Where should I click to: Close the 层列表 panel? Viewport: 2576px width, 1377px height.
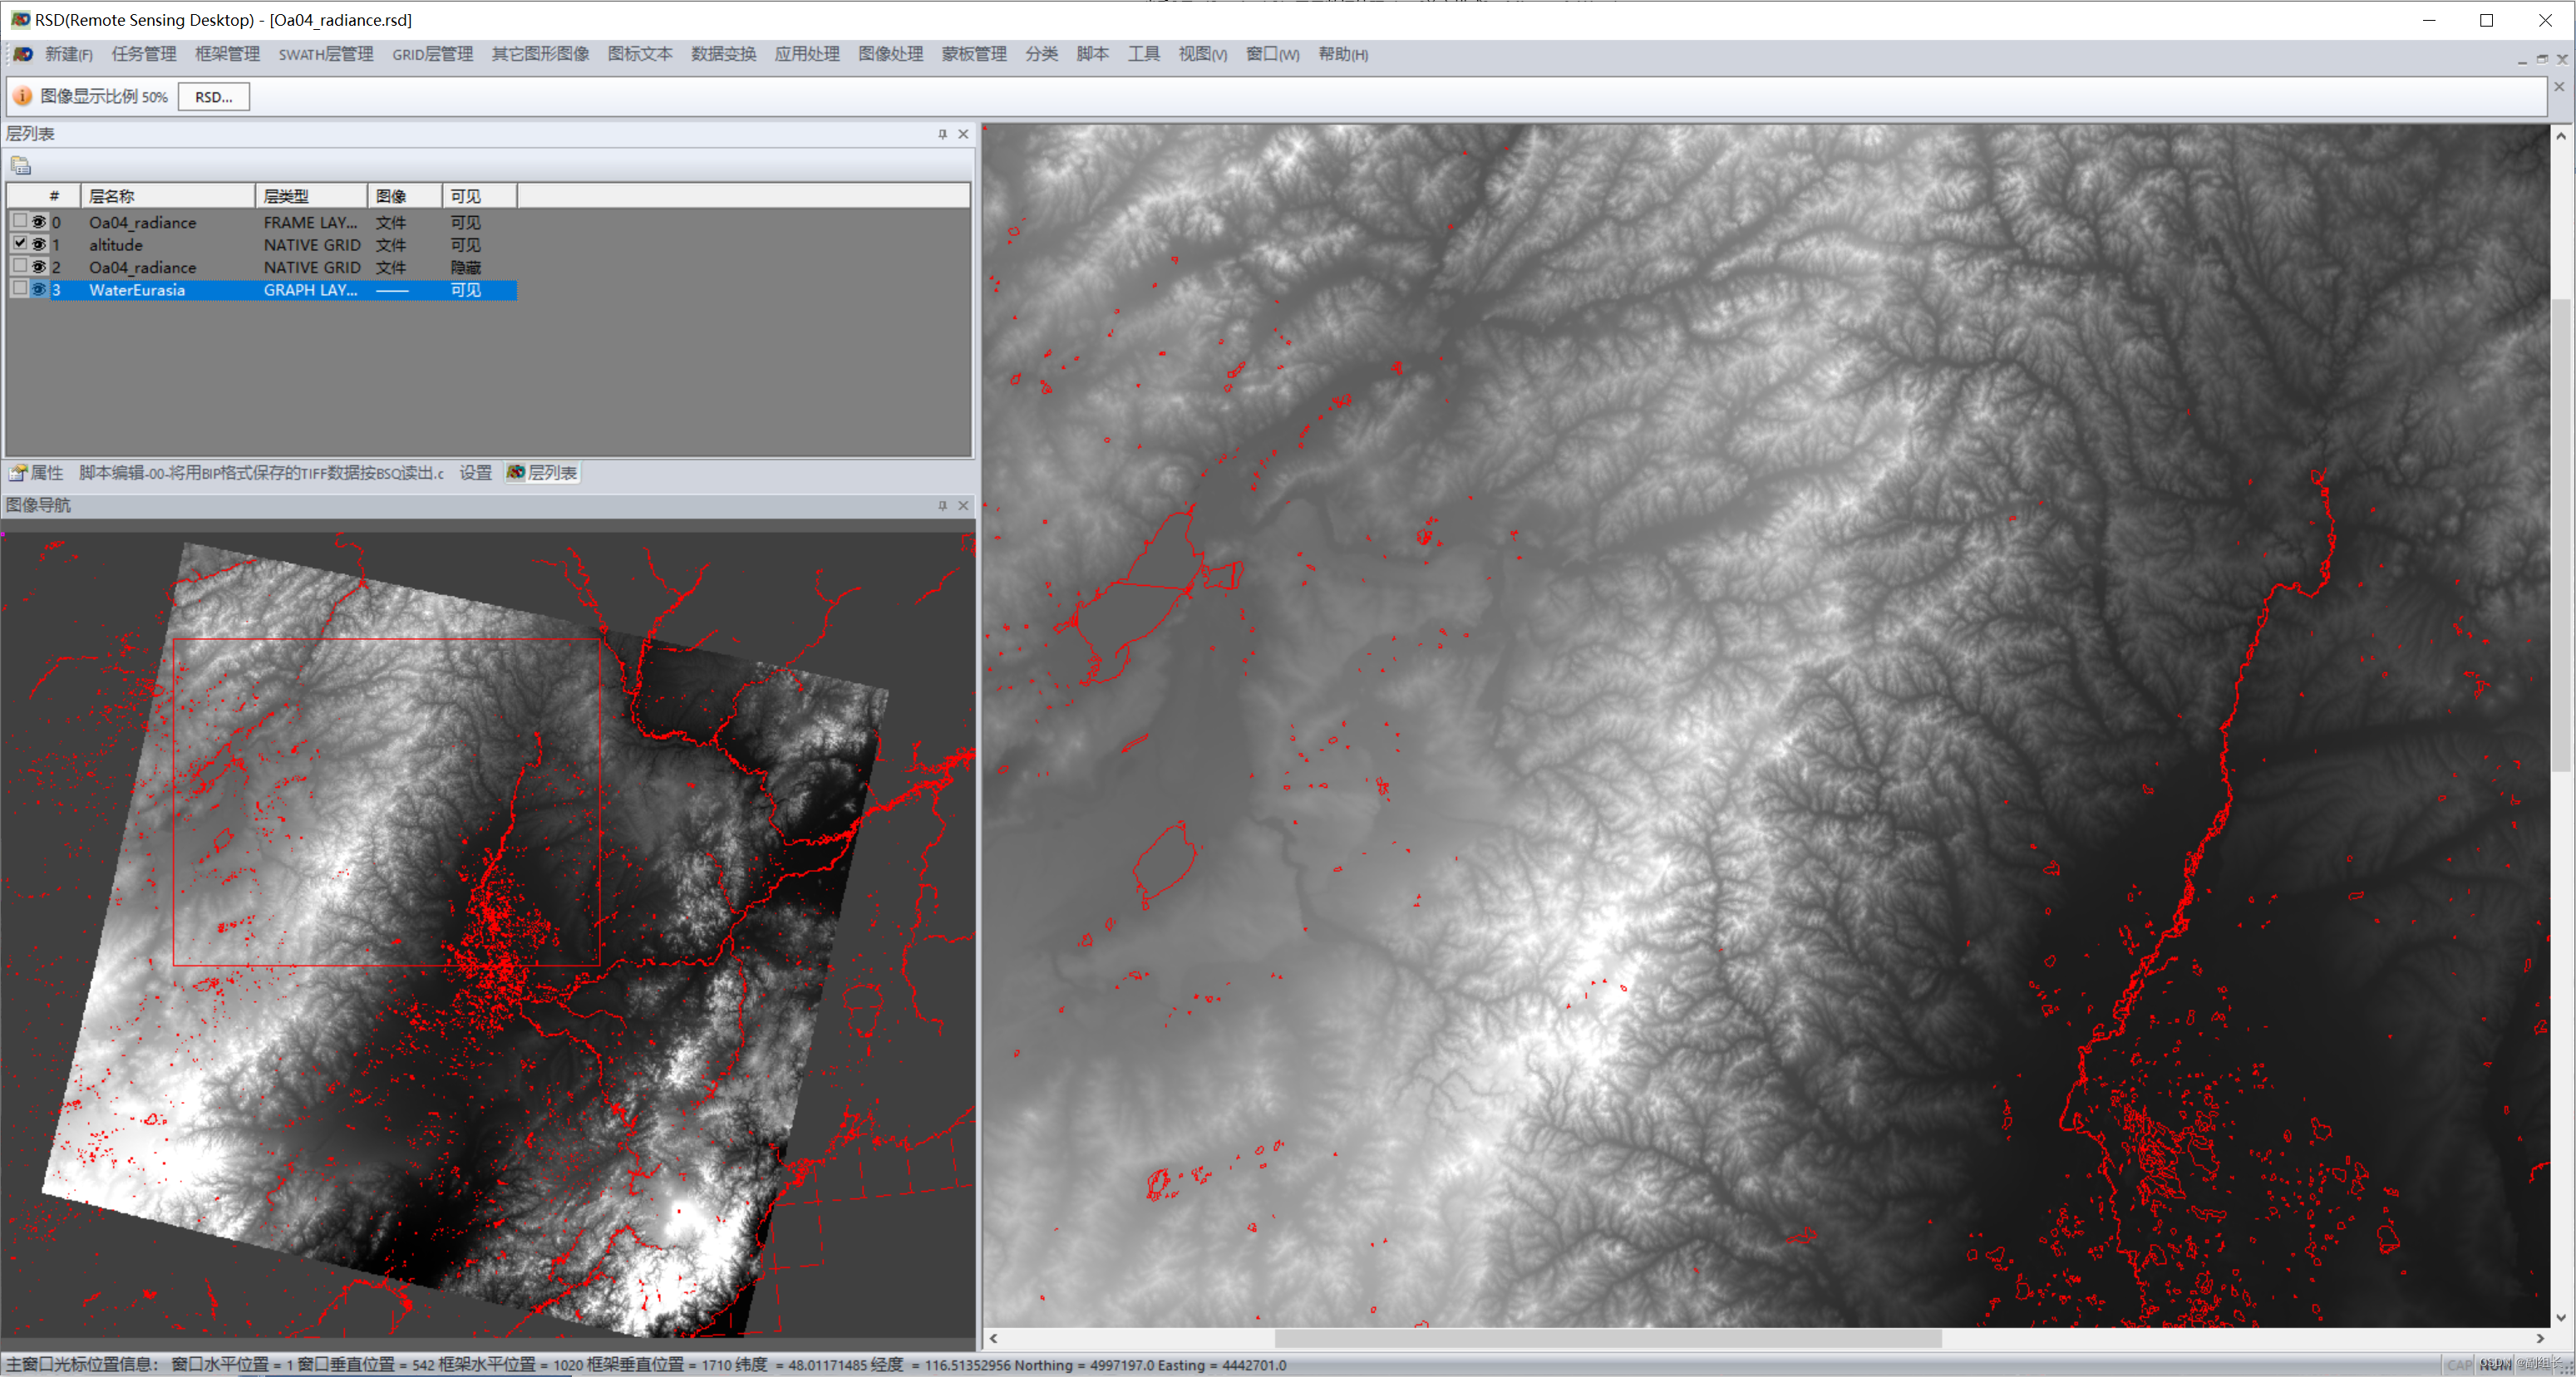tap(963, 134)
